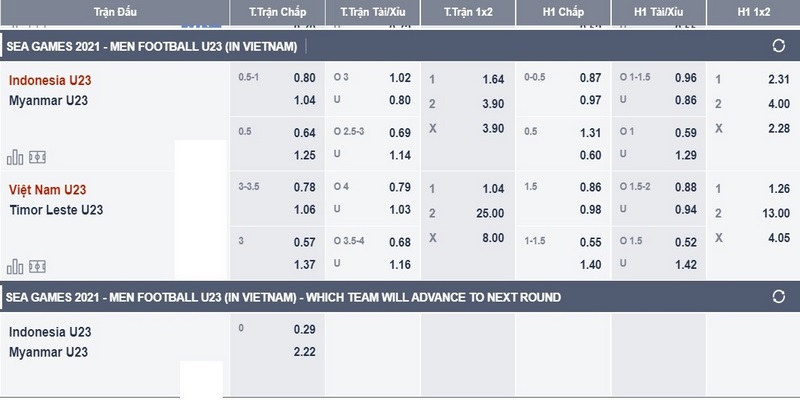Select the T.Trận Chấp column header
The width and height of the screenshot is (800, 400).
[x=278, y=12]
